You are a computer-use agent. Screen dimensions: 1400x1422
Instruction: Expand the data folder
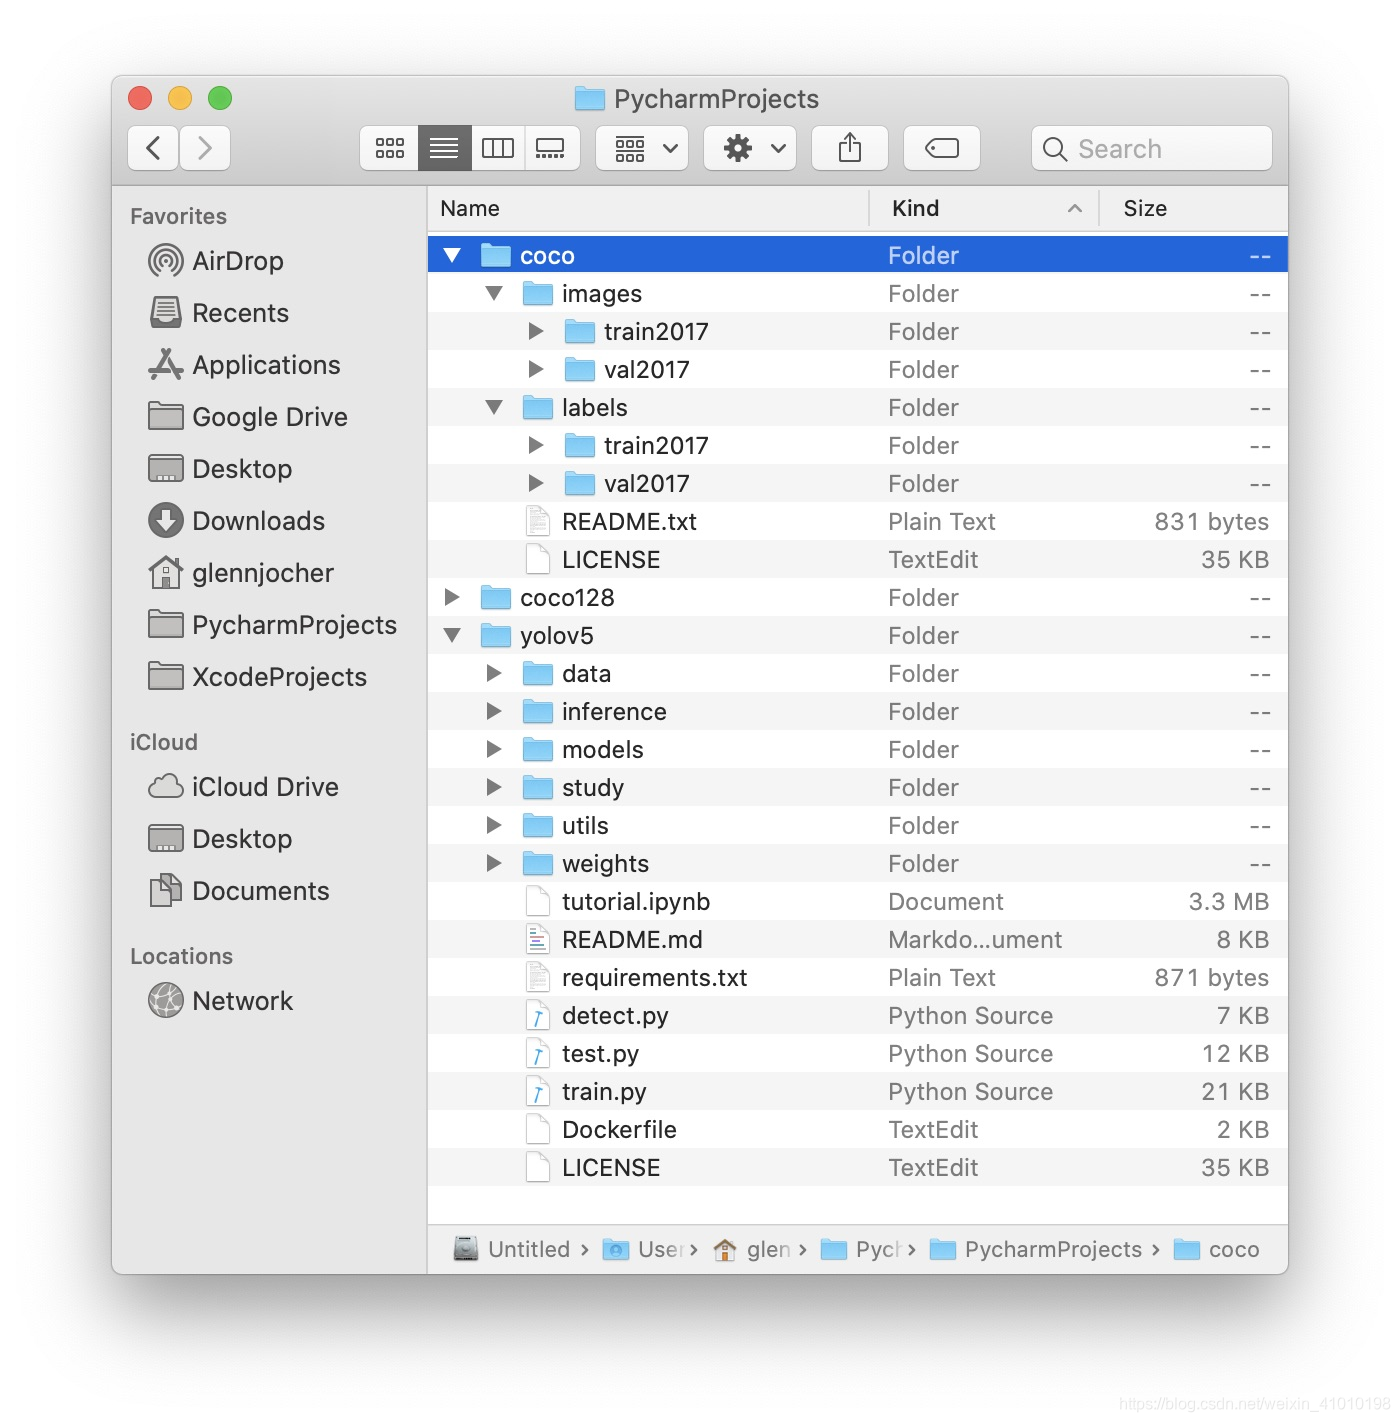click(x=494, y=674)
